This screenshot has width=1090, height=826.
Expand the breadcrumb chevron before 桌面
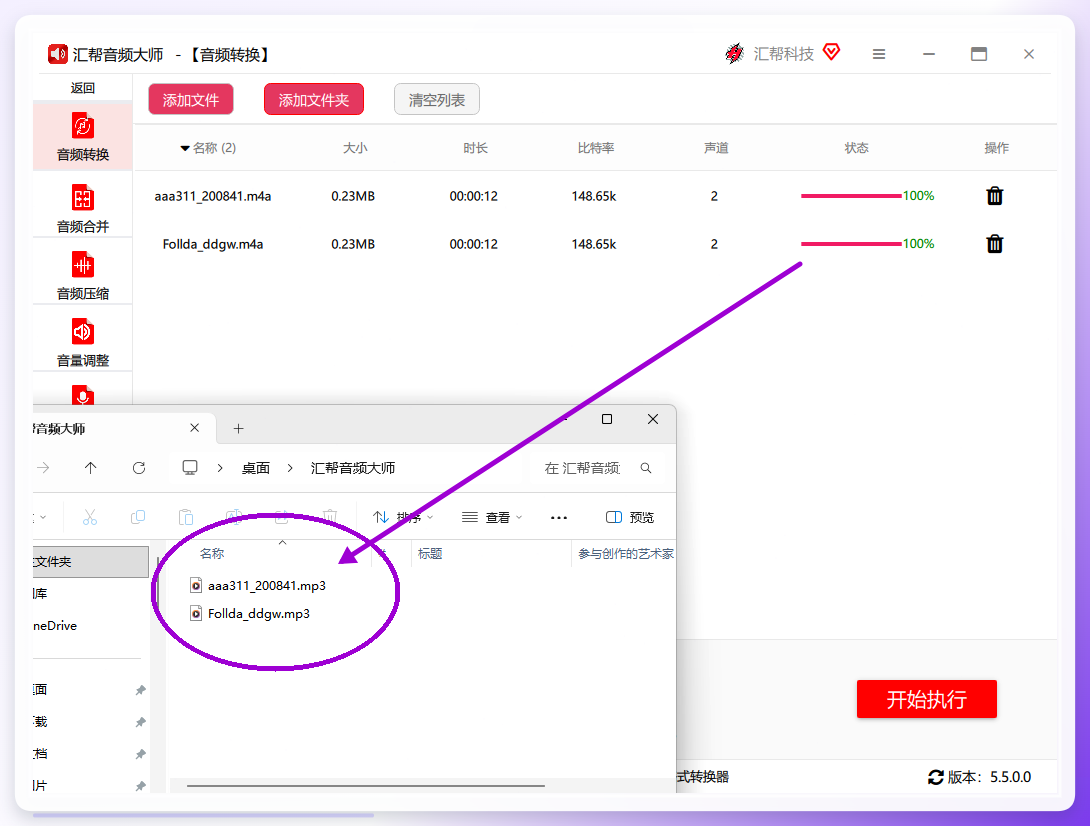[x=220, y=468]
